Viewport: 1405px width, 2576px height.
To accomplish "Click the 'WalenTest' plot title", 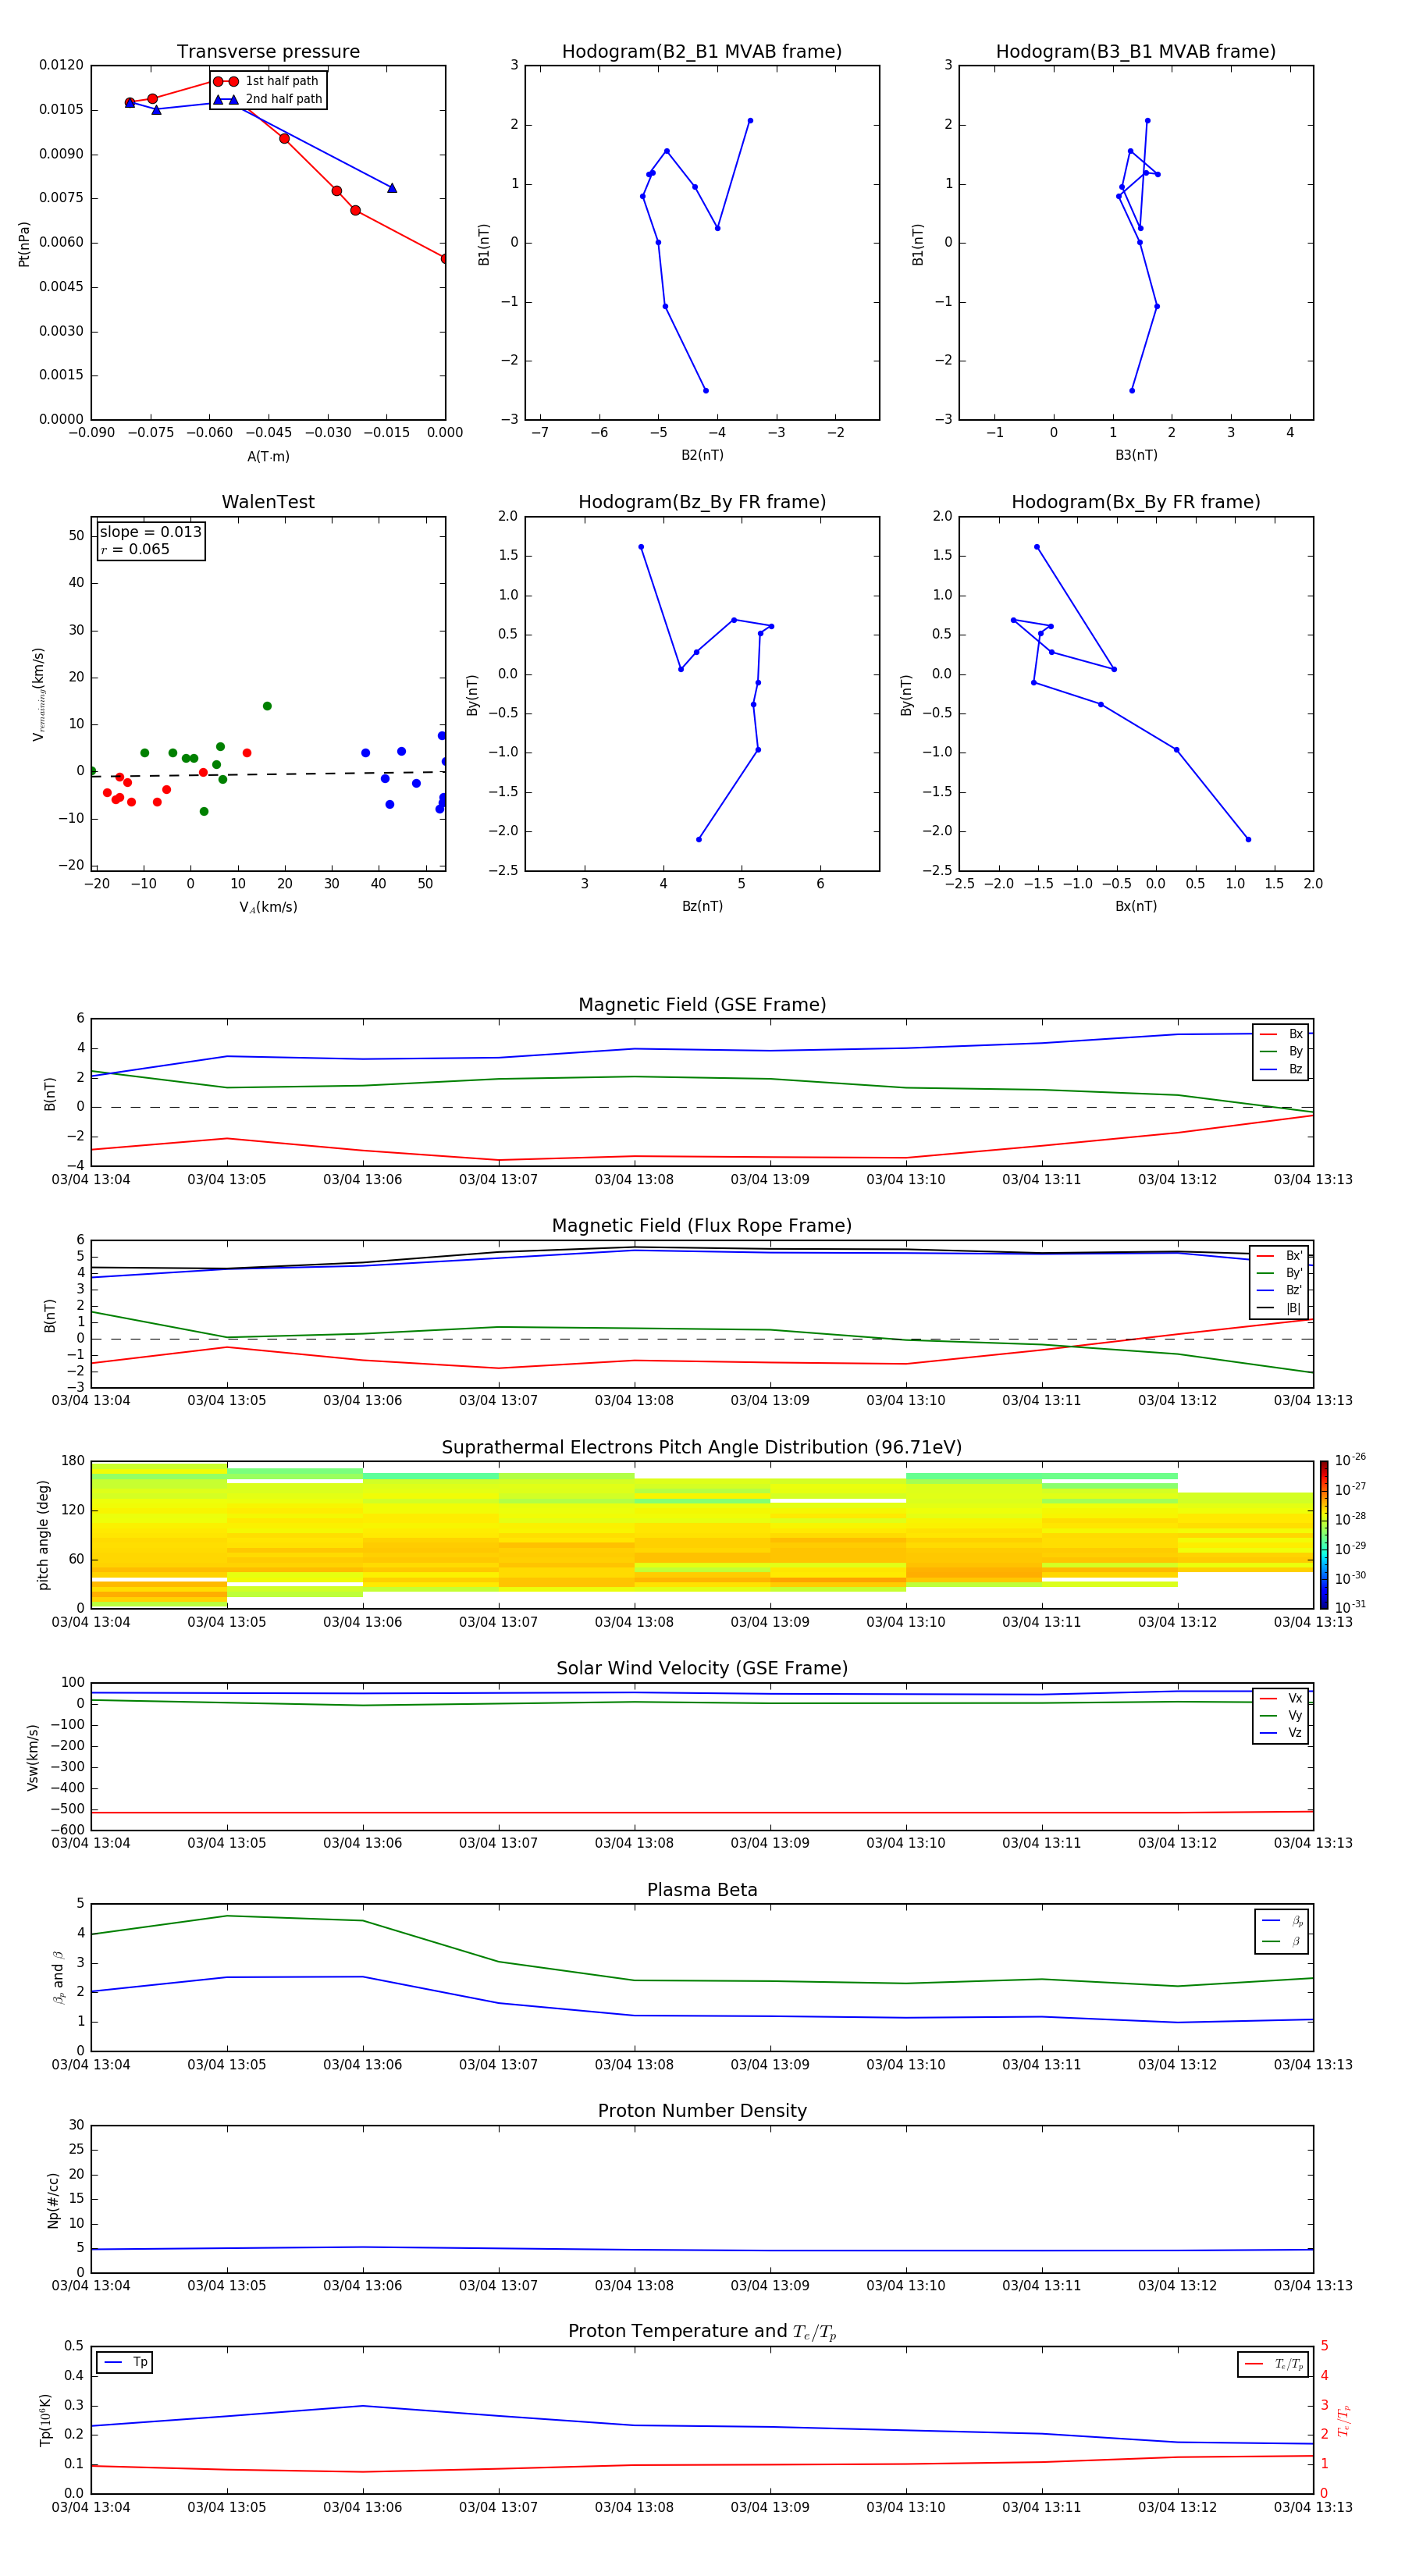I will (x=268, y=502).
